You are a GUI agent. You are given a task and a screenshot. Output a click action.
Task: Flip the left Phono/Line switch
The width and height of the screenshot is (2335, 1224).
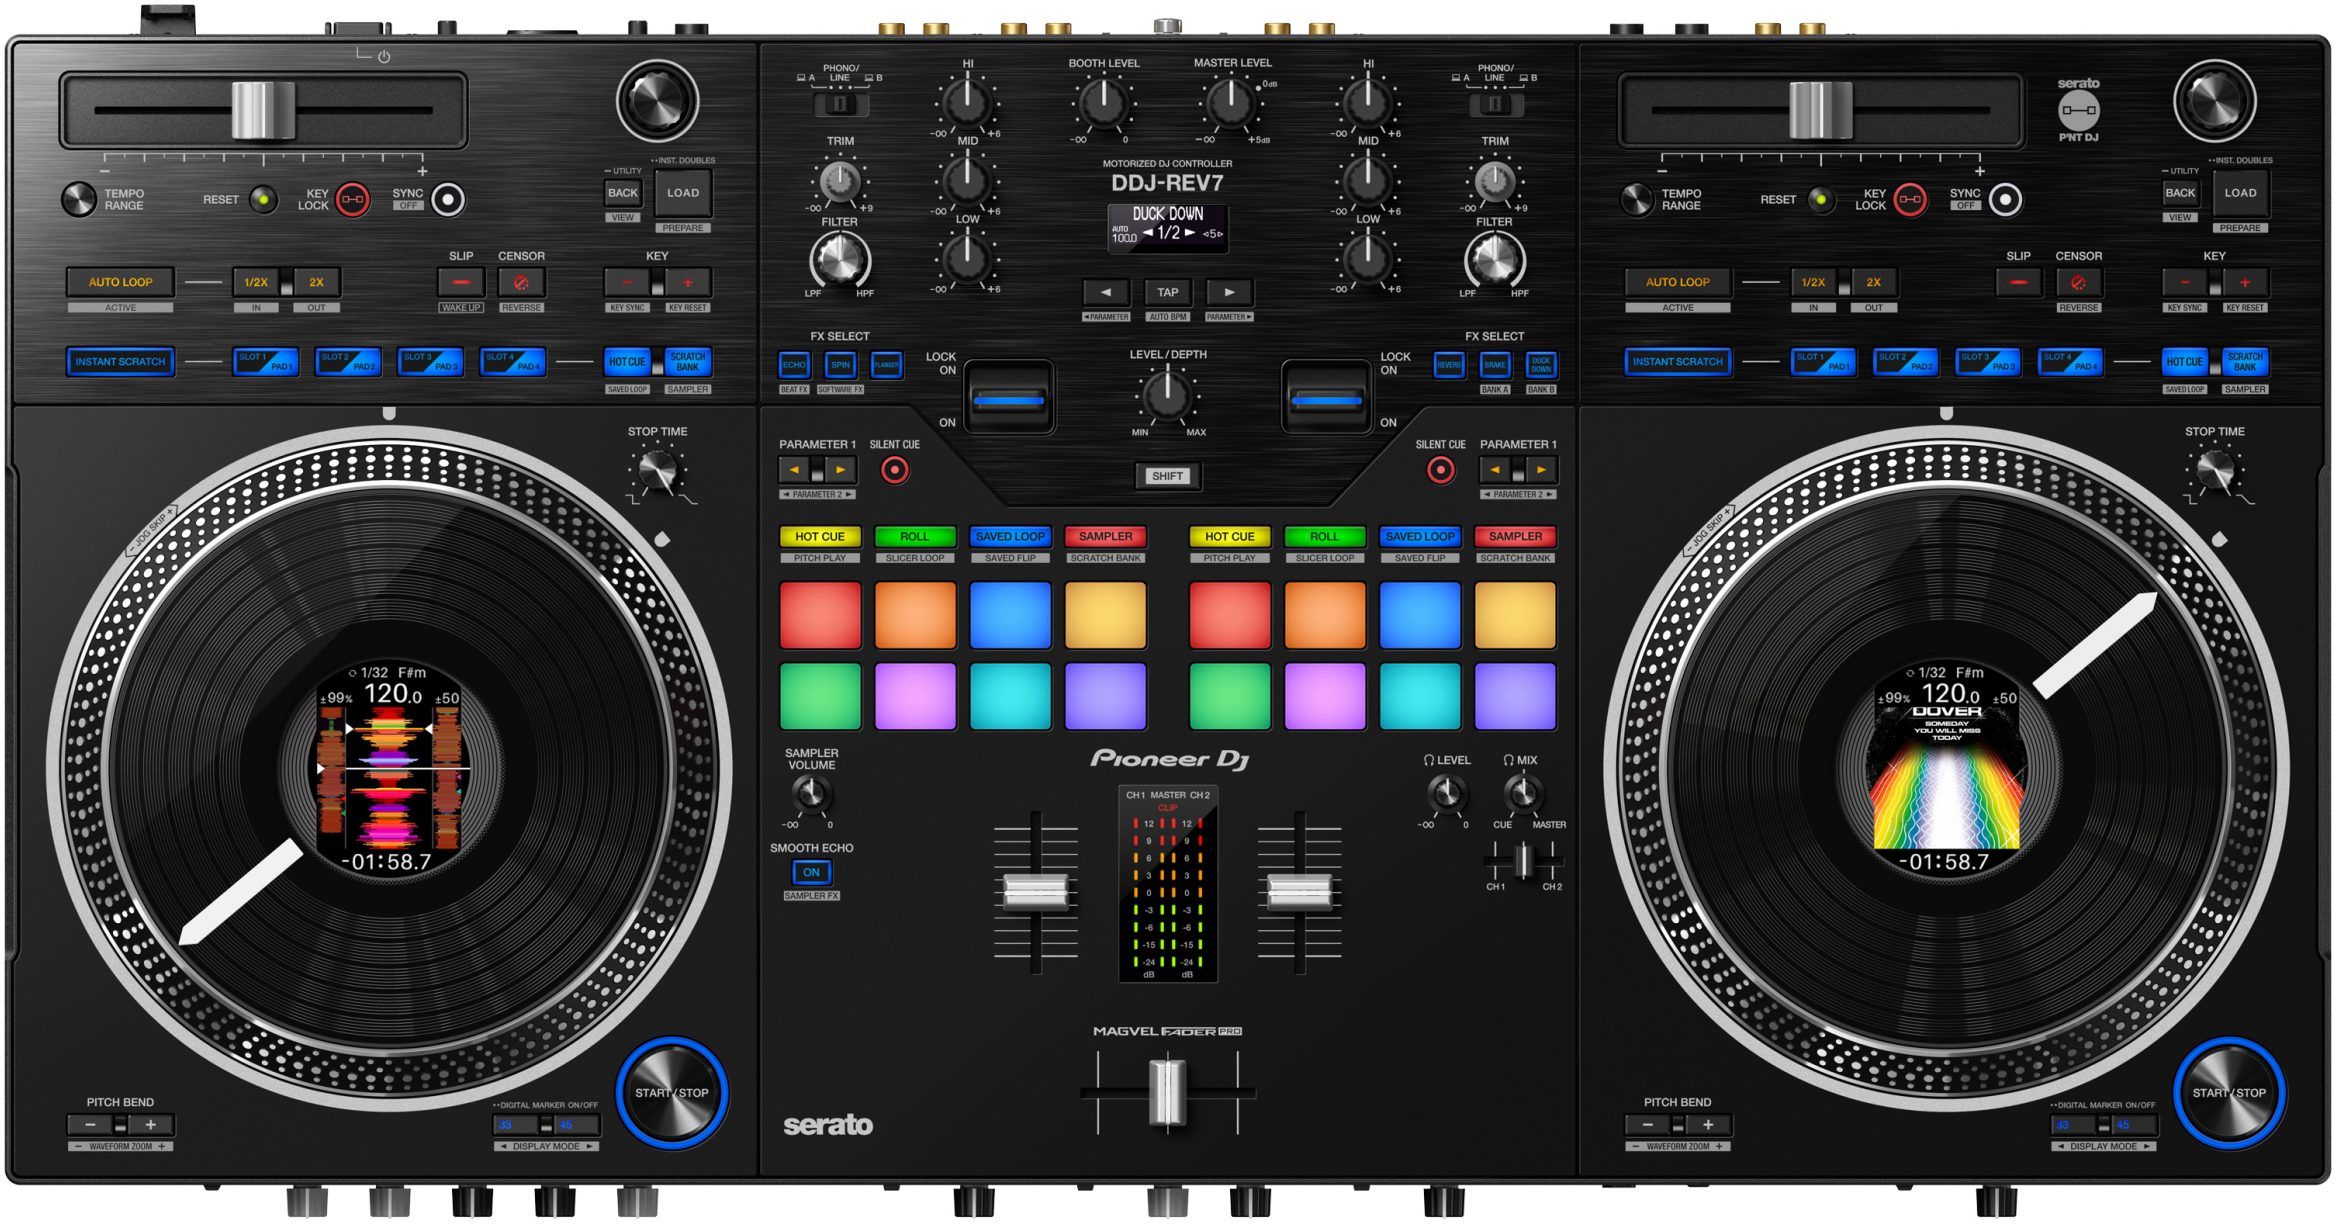pos(840,104)
